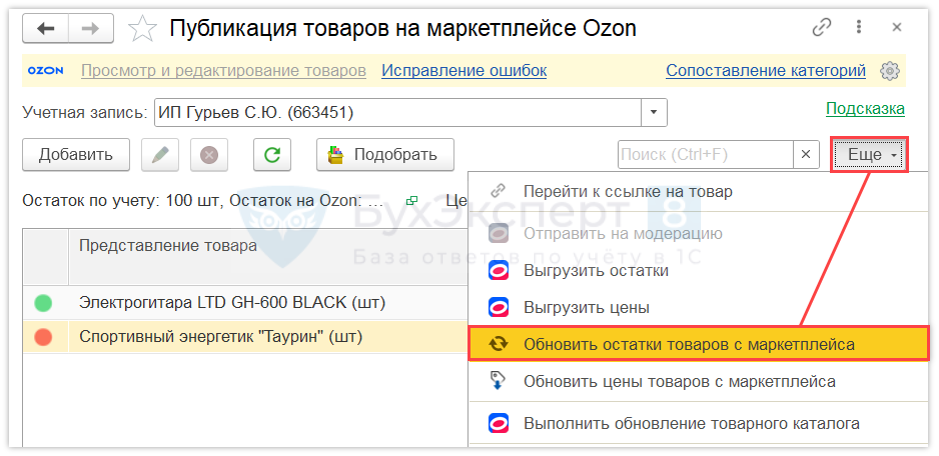Close the Ozon publication form
Viewport: 939px width, 456px height.
(x=896, y=28)
